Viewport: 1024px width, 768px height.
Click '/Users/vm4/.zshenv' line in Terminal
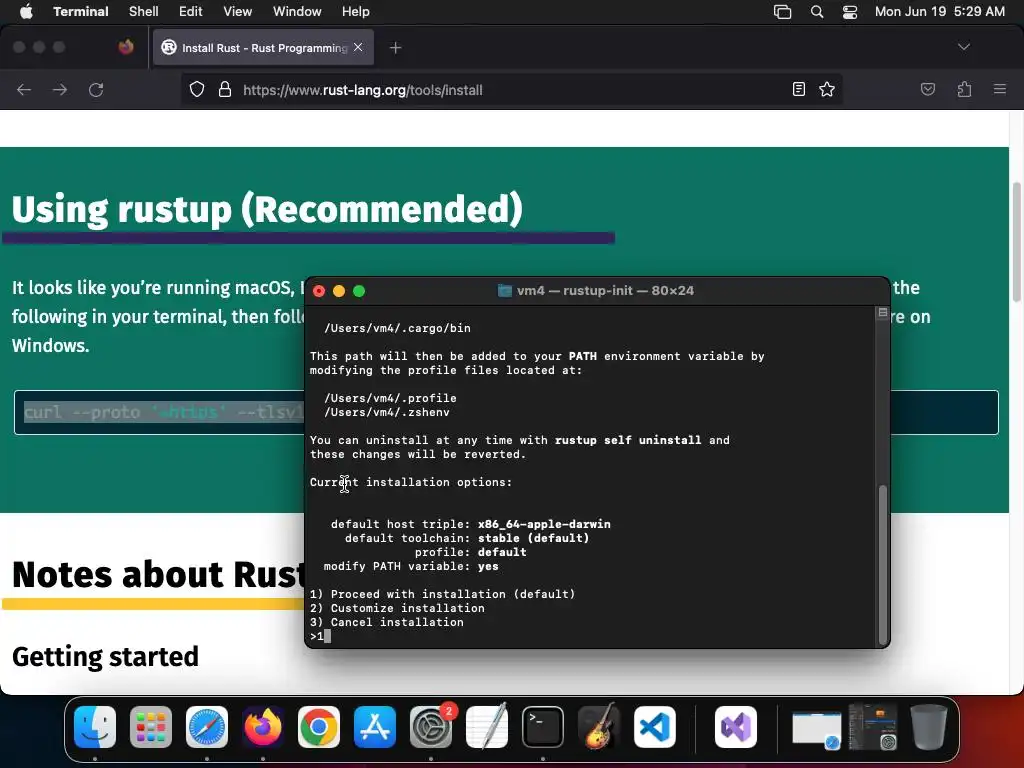pyautogui.click(x=387, y=412)
